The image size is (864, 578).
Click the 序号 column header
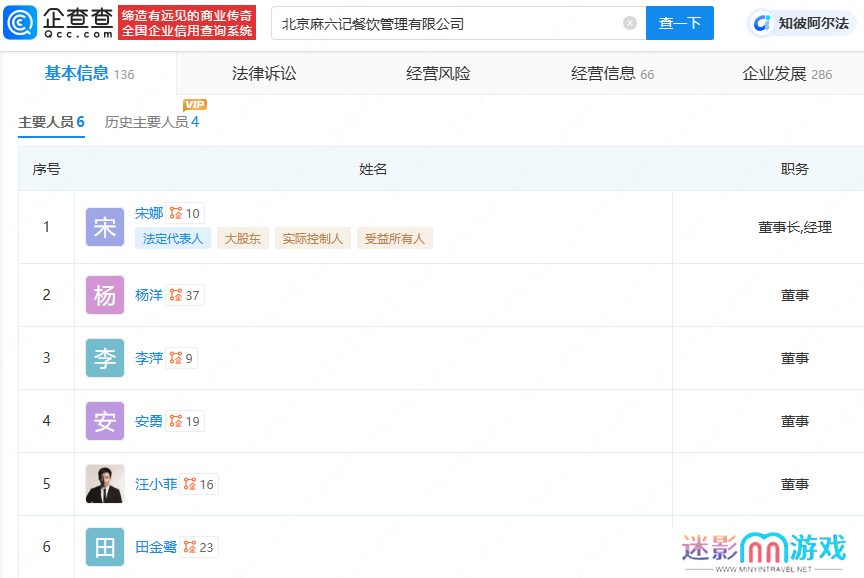coord(46,169)
